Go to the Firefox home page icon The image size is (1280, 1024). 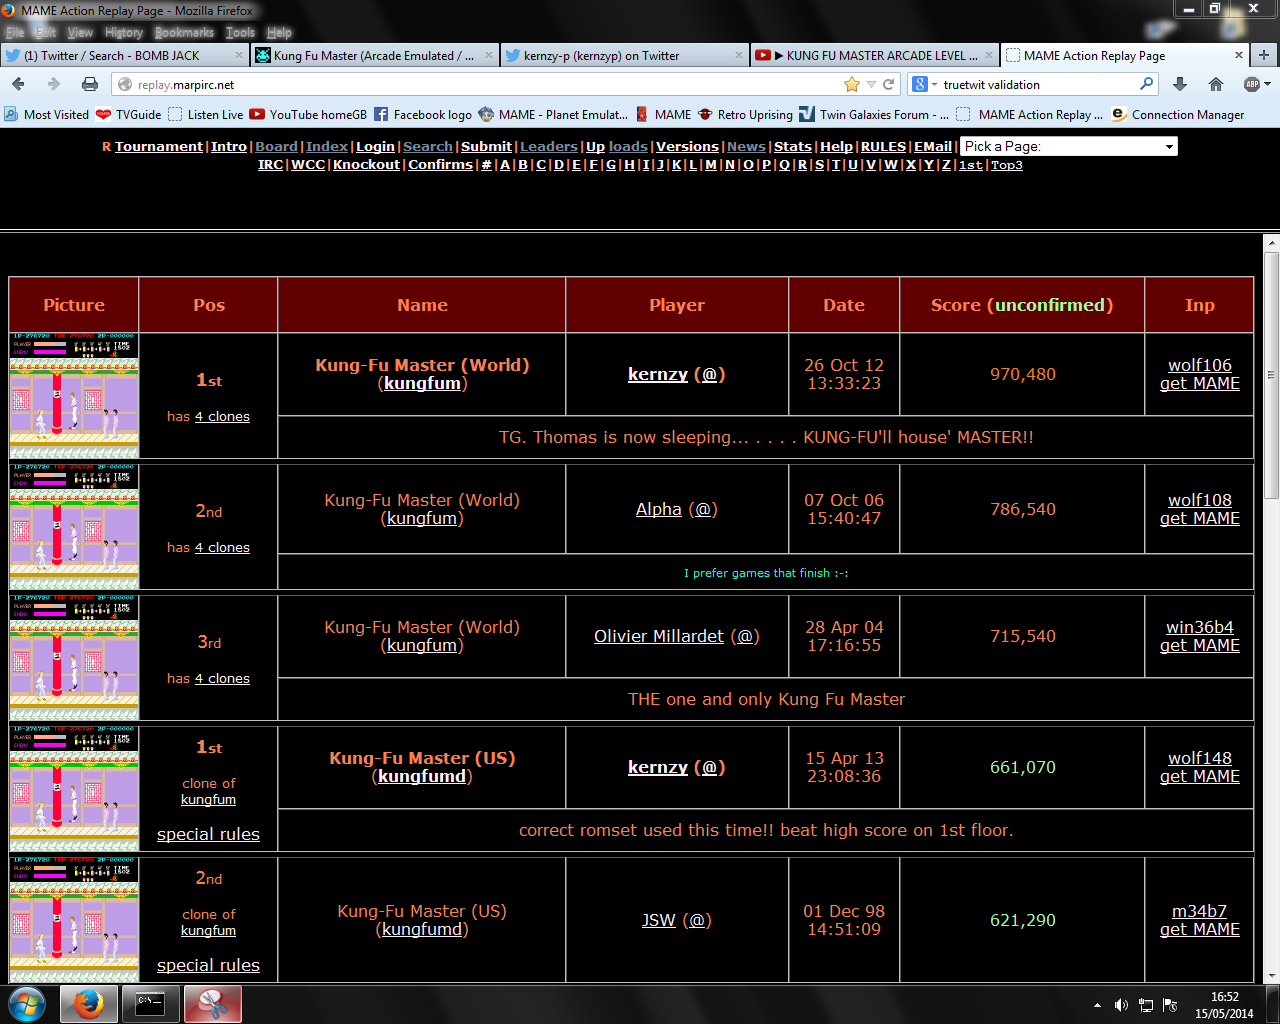(1216, 84)
